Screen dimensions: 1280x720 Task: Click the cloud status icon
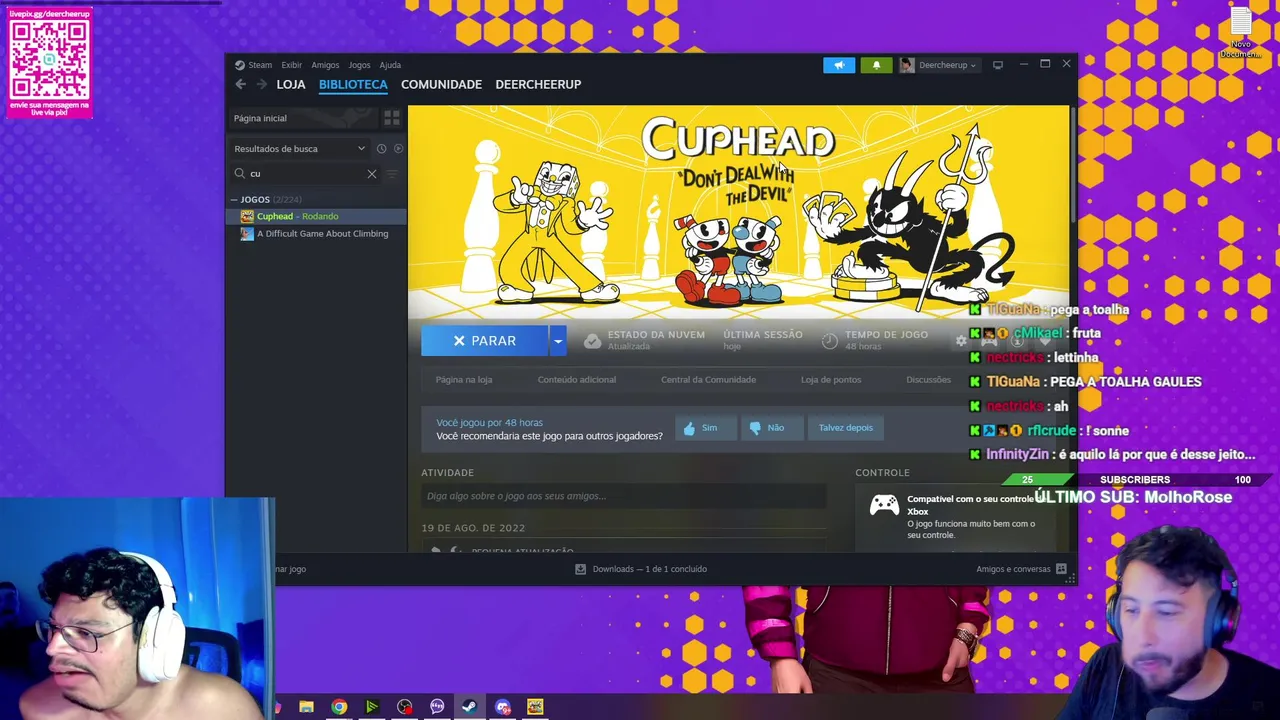592,341
